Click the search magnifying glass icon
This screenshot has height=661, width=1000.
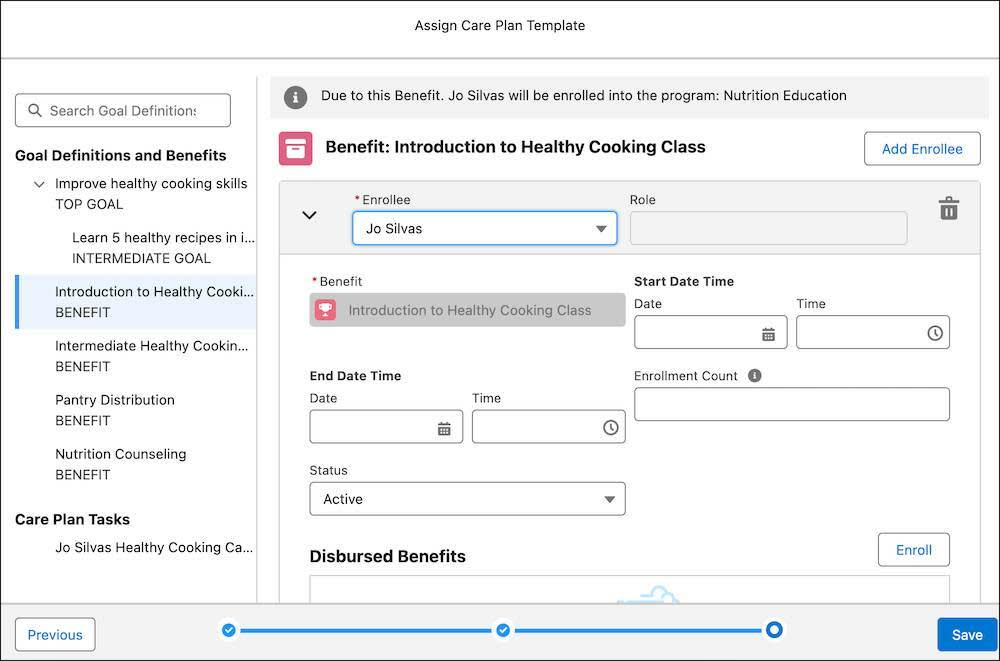coord(35,110)
